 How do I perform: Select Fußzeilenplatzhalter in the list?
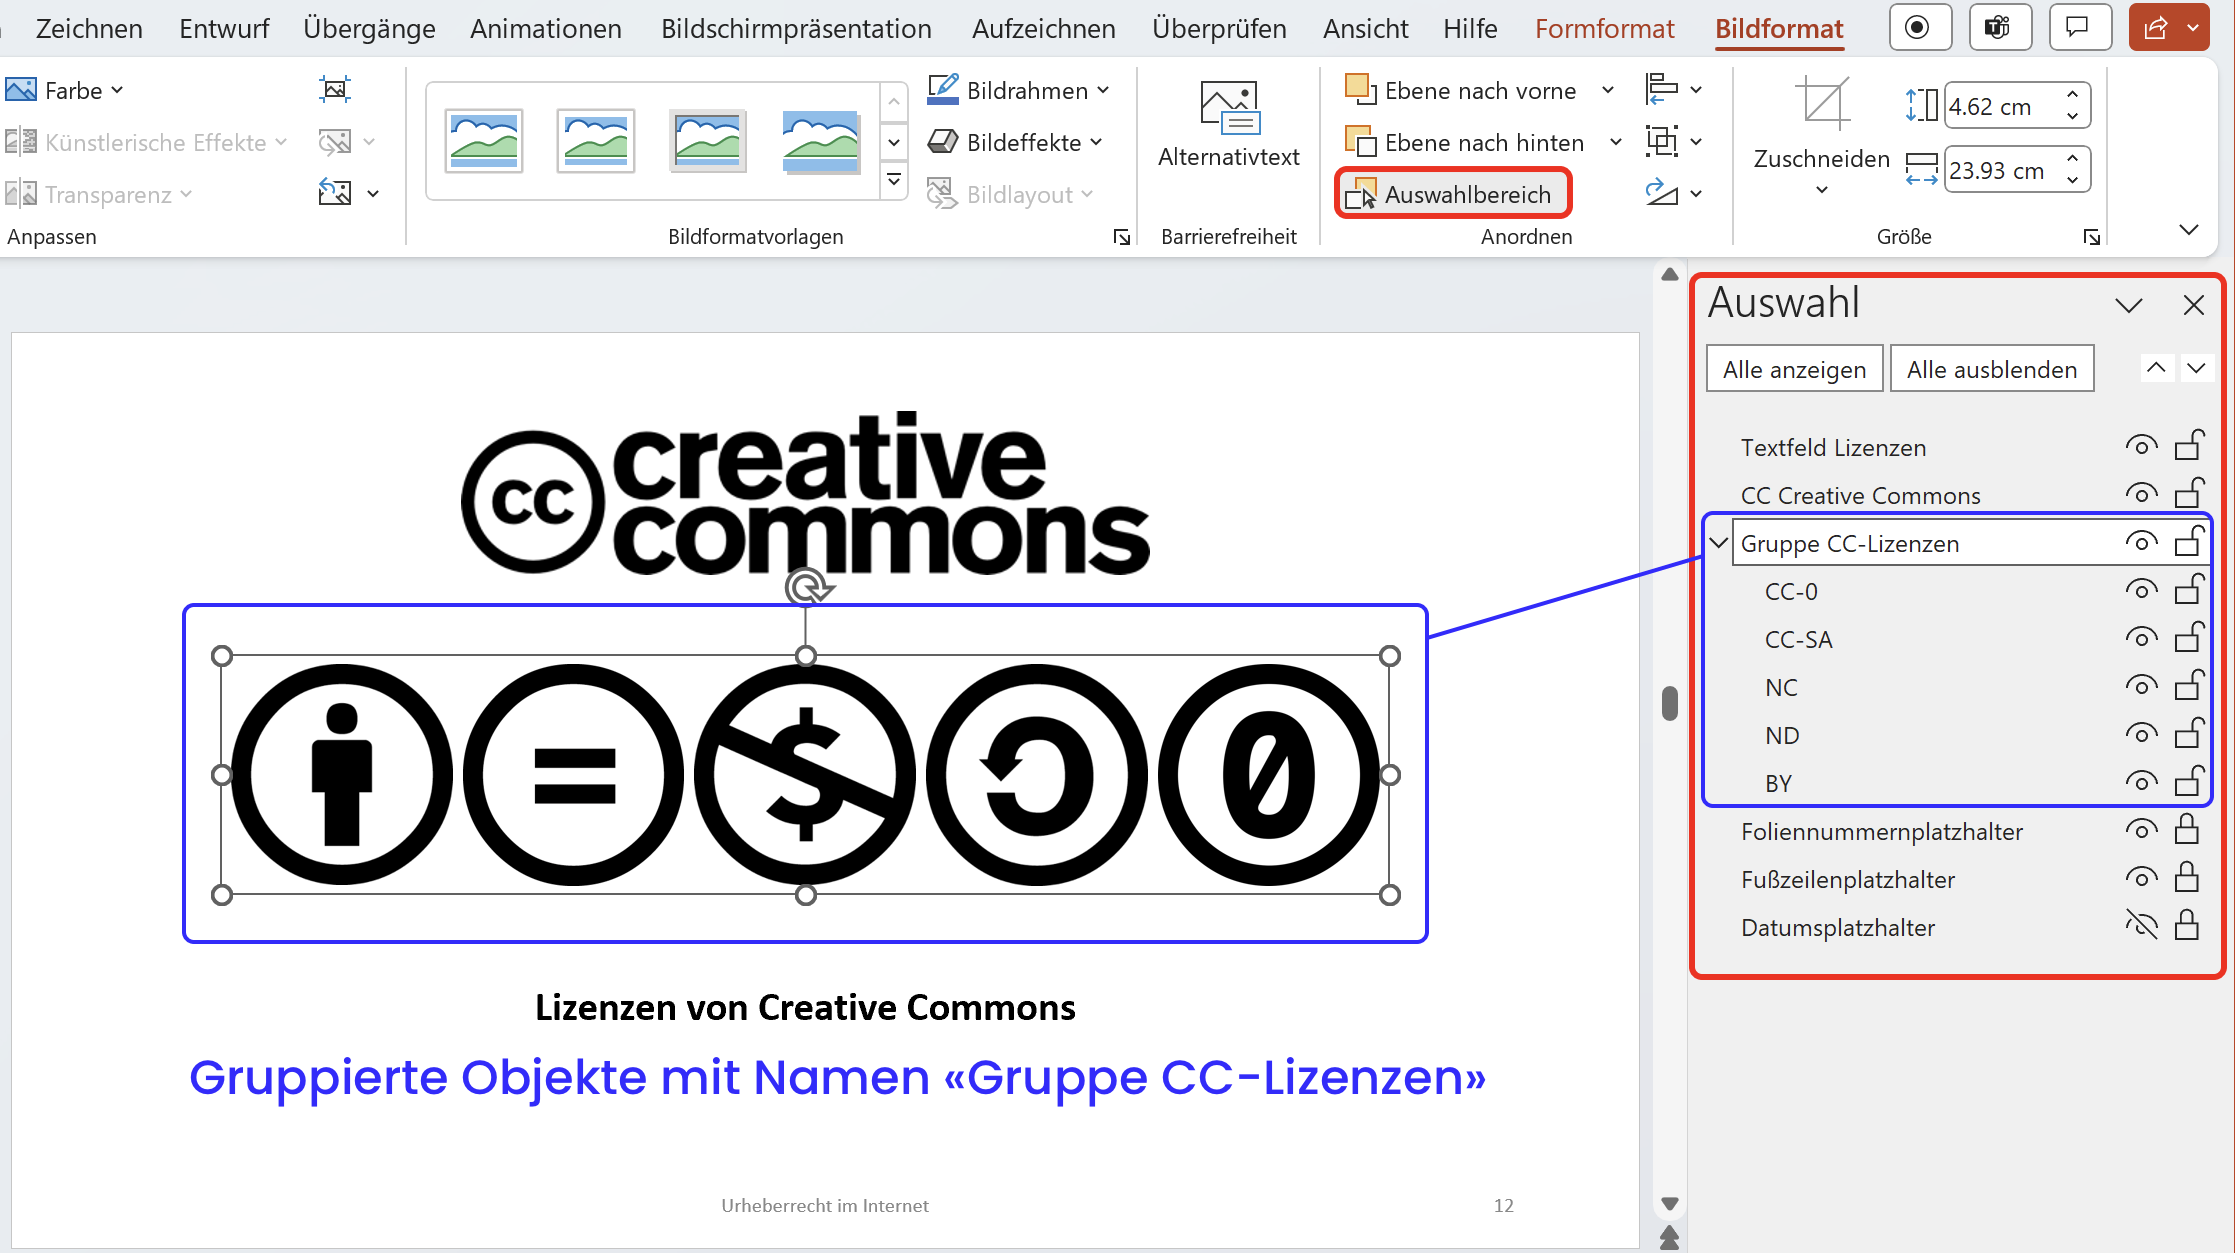point(1848,879)
